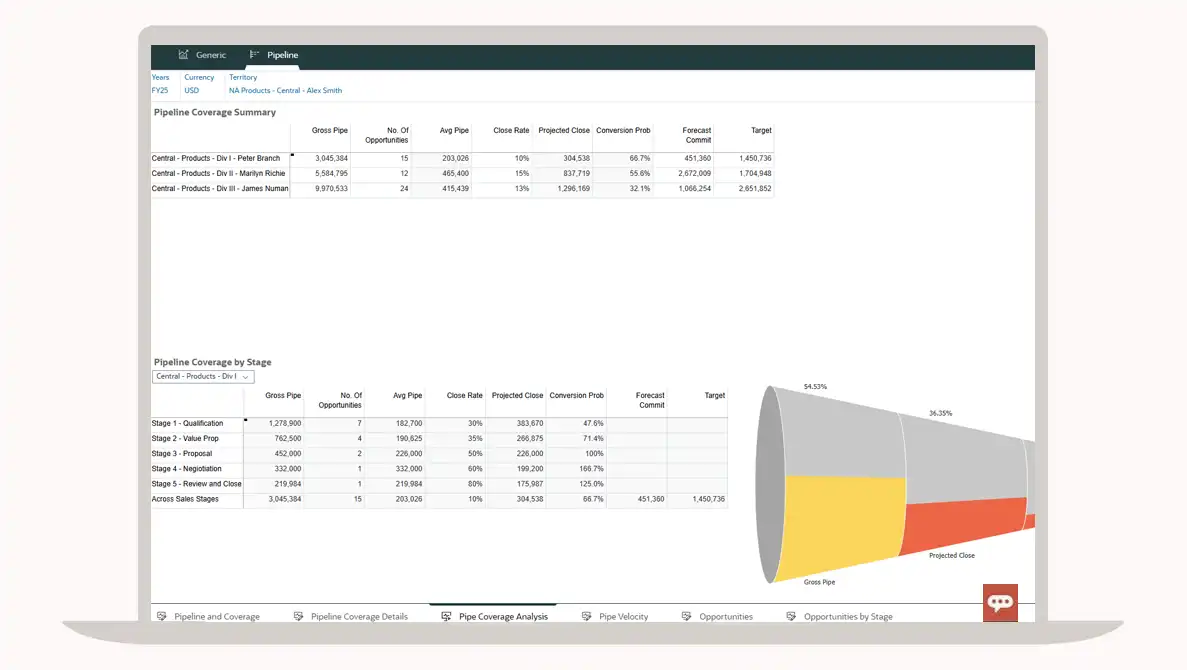1187x670 pixels.
Task: Open the red chat assistant icon
Action: coord(1000,602)
